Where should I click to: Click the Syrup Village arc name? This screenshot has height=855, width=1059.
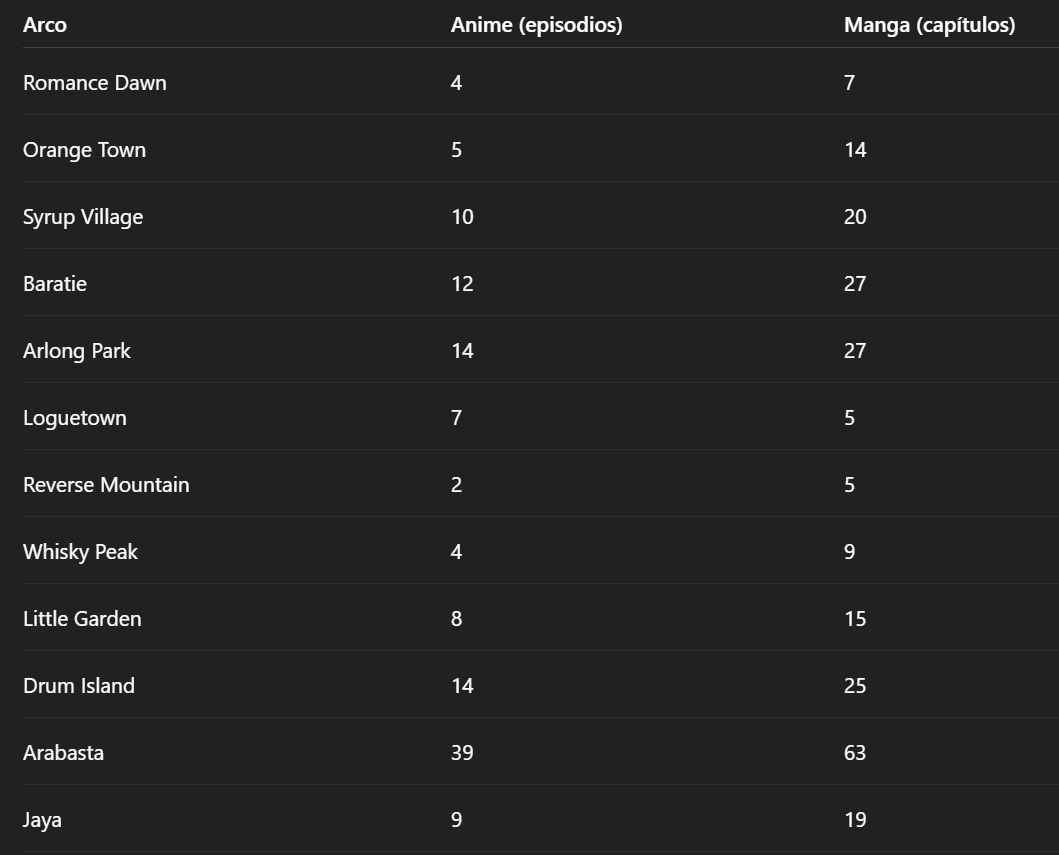[83, 217]
